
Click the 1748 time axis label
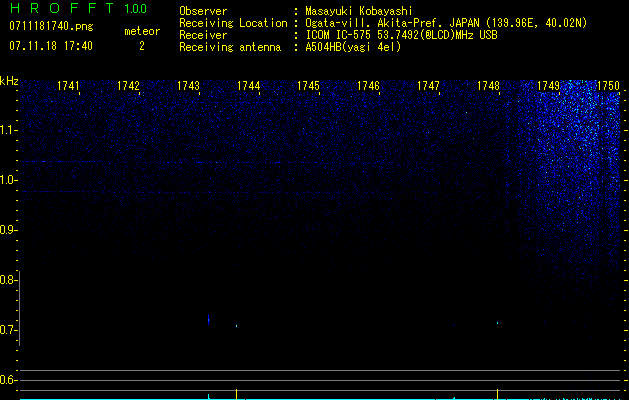pos(488,86)
